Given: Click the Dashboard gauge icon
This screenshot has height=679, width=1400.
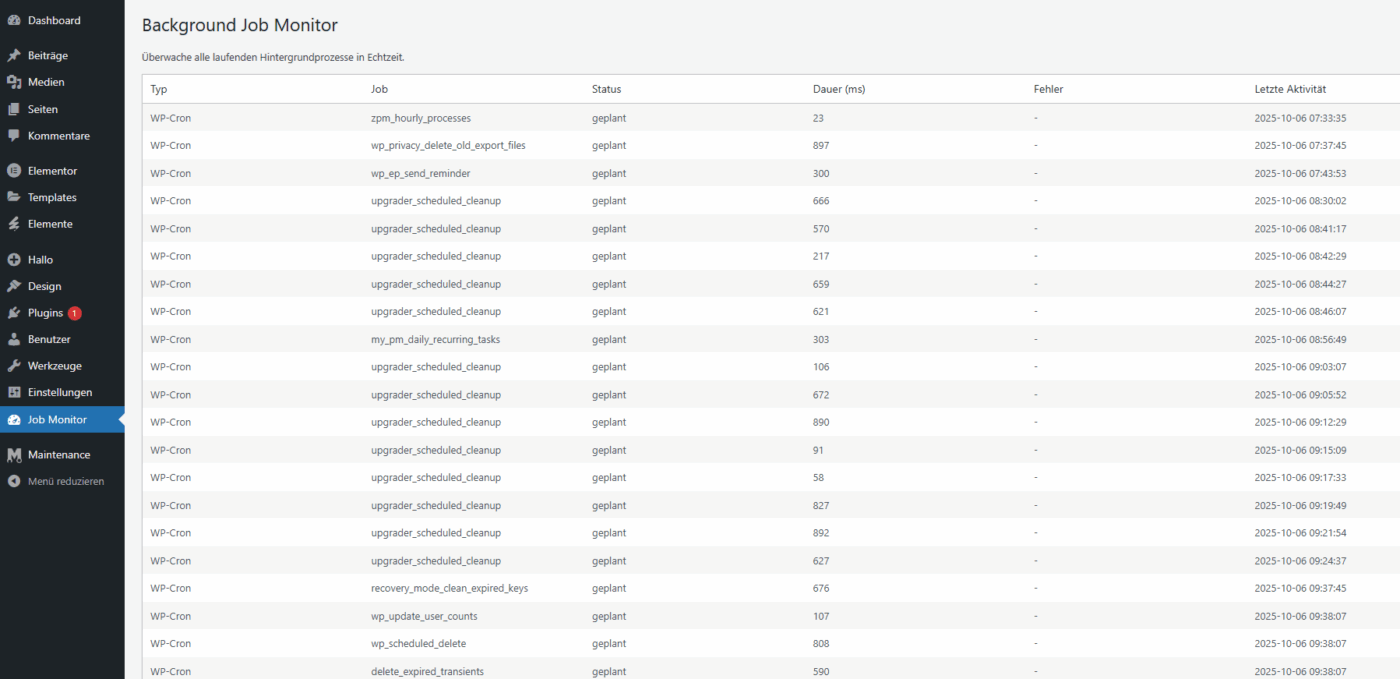Looking at the screenshot, I should 14,20.
